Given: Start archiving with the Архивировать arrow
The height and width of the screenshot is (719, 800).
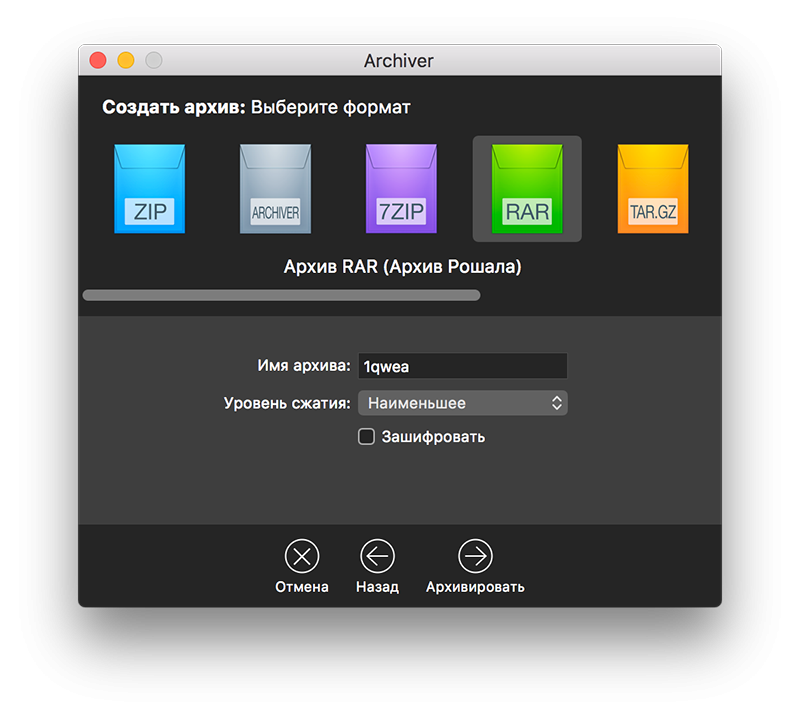Looking at the screenshot, I should coord(476,556).
